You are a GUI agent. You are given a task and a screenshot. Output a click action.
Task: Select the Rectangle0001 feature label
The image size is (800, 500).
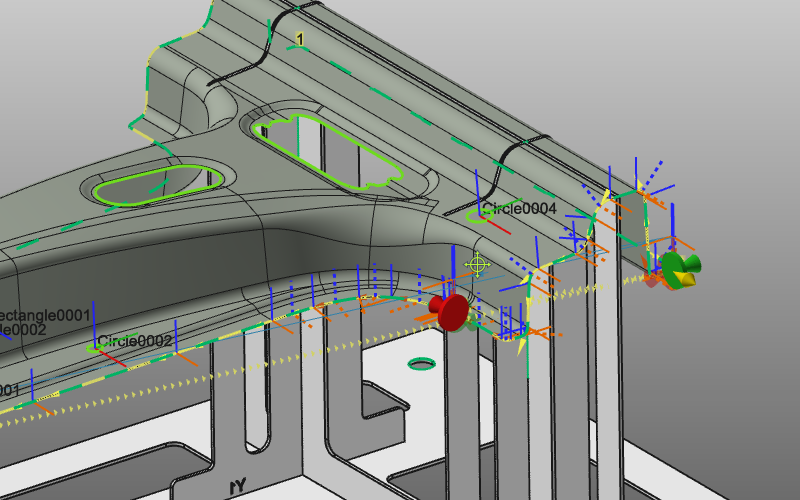coord(45,315)
